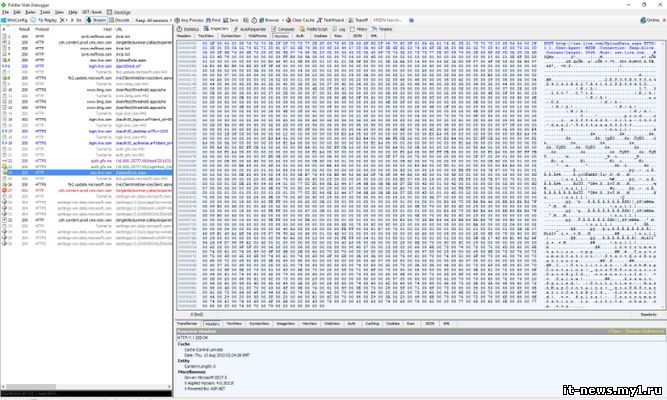Open the View menu

pos(59,12)
